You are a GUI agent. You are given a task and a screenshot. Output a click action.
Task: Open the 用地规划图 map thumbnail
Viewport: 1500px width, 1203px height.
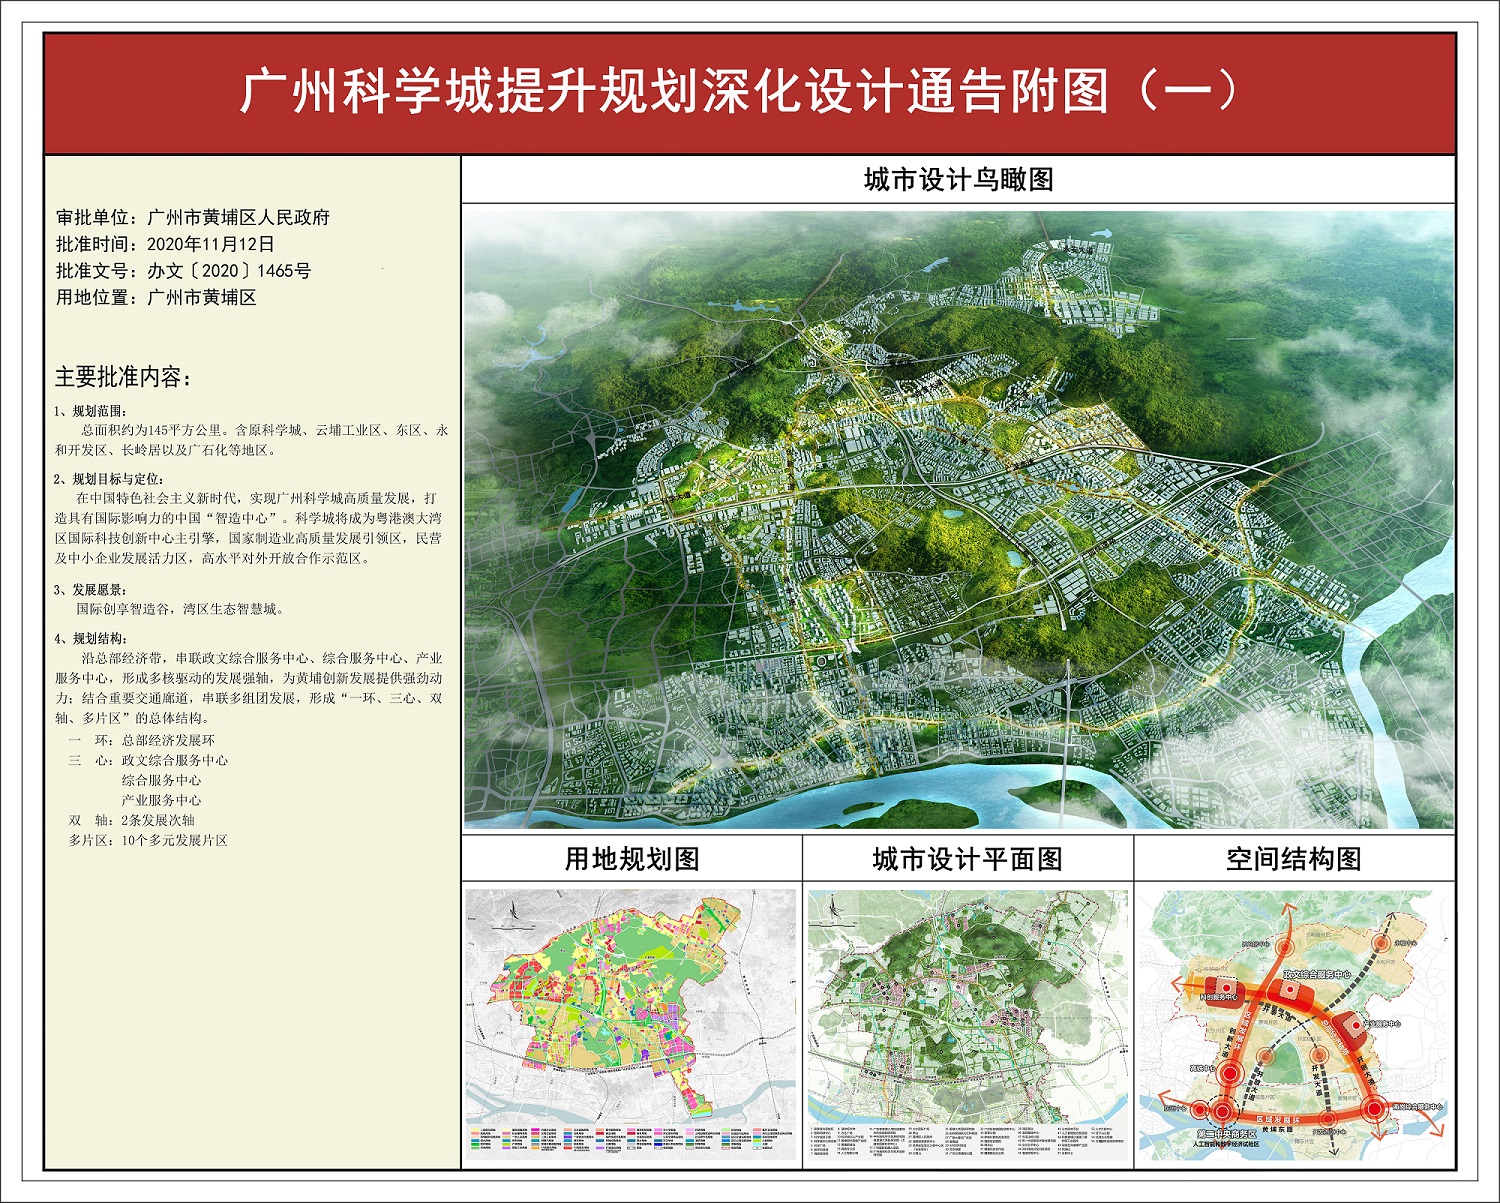(x=631, y=1024)
